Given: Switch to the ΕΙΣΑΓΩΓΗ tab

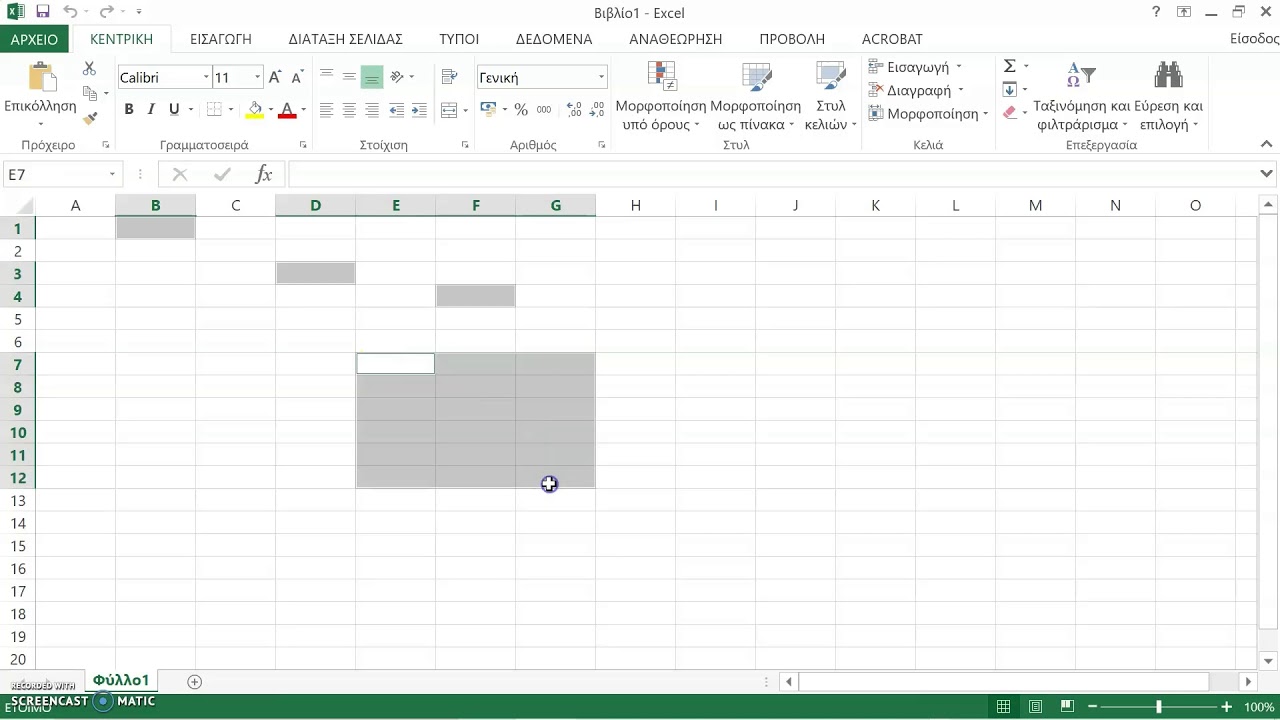Looking at the screenshot, I should (221, 39).
